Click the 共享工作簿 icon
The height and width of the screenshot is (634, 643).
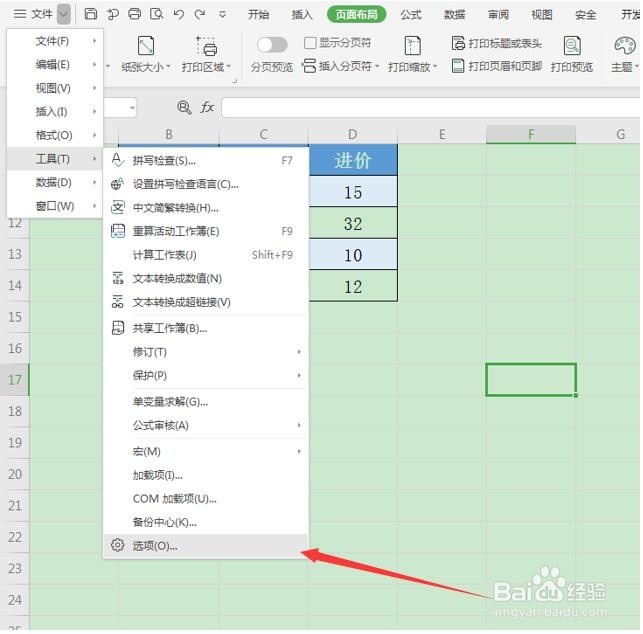click(x=118, y=328)
